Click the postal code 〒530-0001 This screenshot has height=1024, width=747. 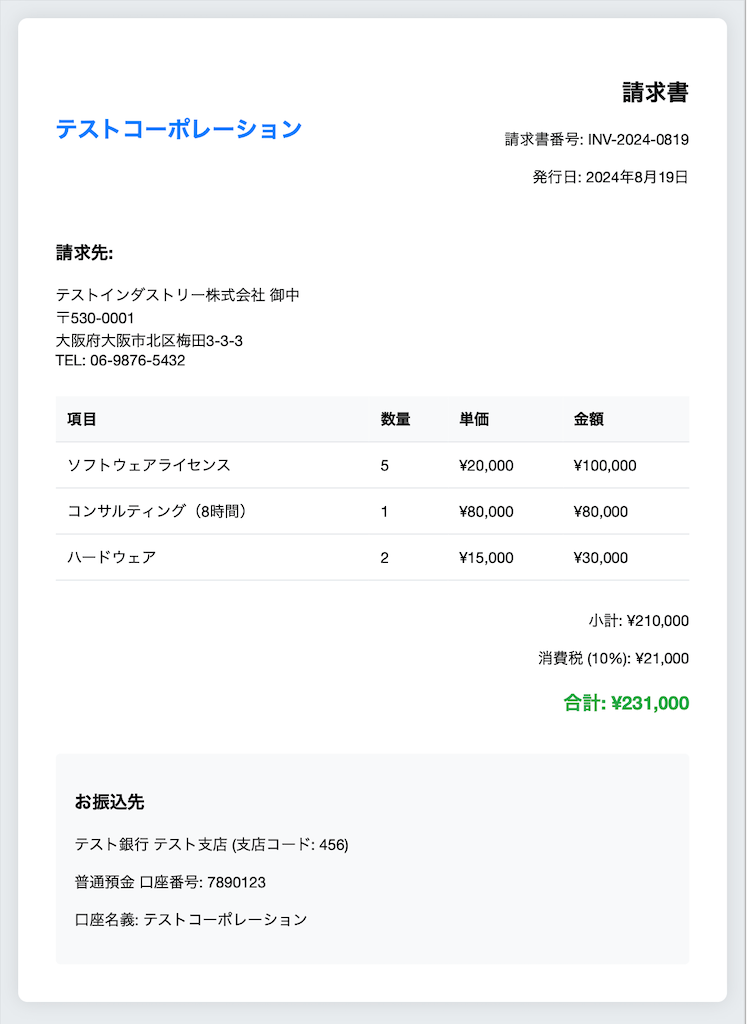click(x=95, y=318)
